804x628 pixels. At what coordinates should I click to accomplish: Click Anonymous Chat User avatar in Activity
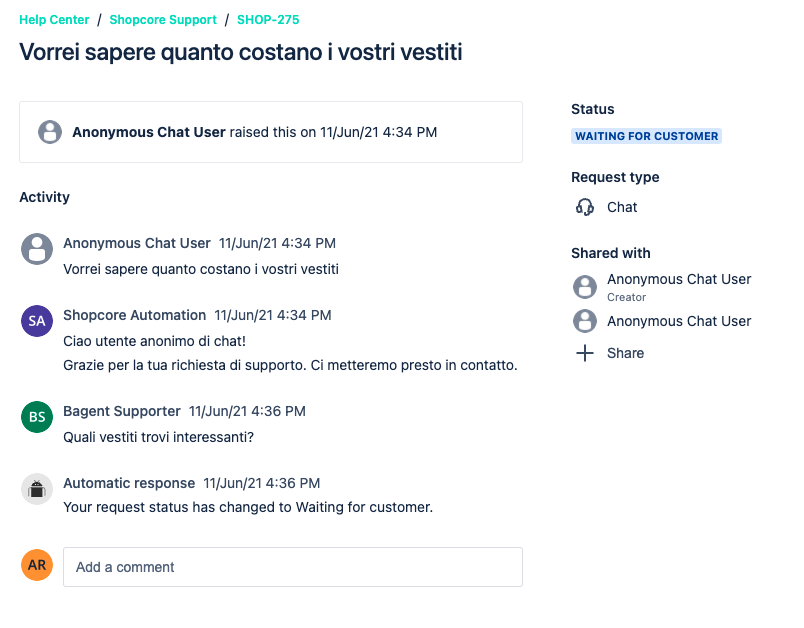pos(37,249)
